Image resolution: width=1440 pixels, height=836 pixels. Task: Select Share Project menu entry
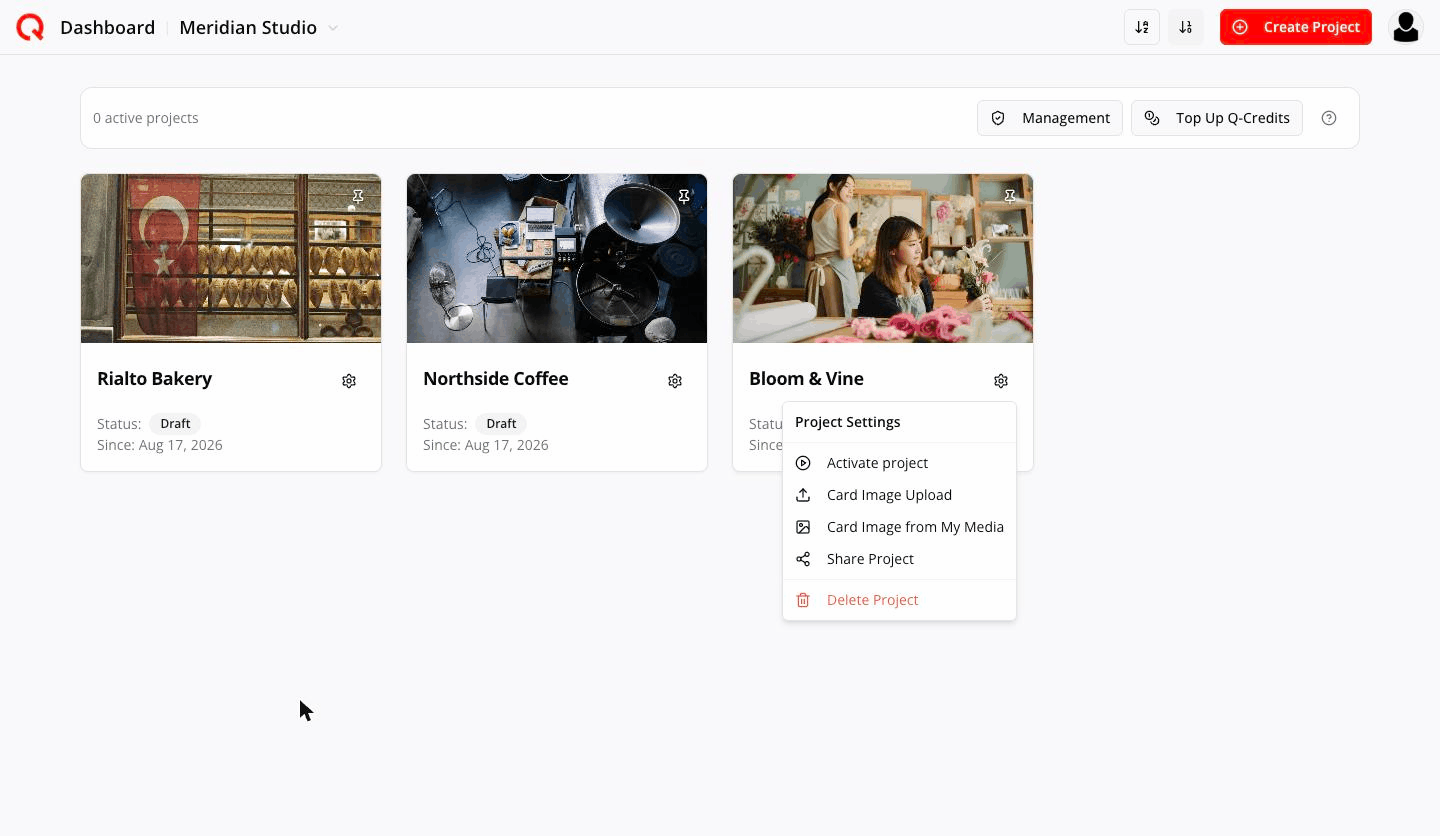tap(899, 559)
